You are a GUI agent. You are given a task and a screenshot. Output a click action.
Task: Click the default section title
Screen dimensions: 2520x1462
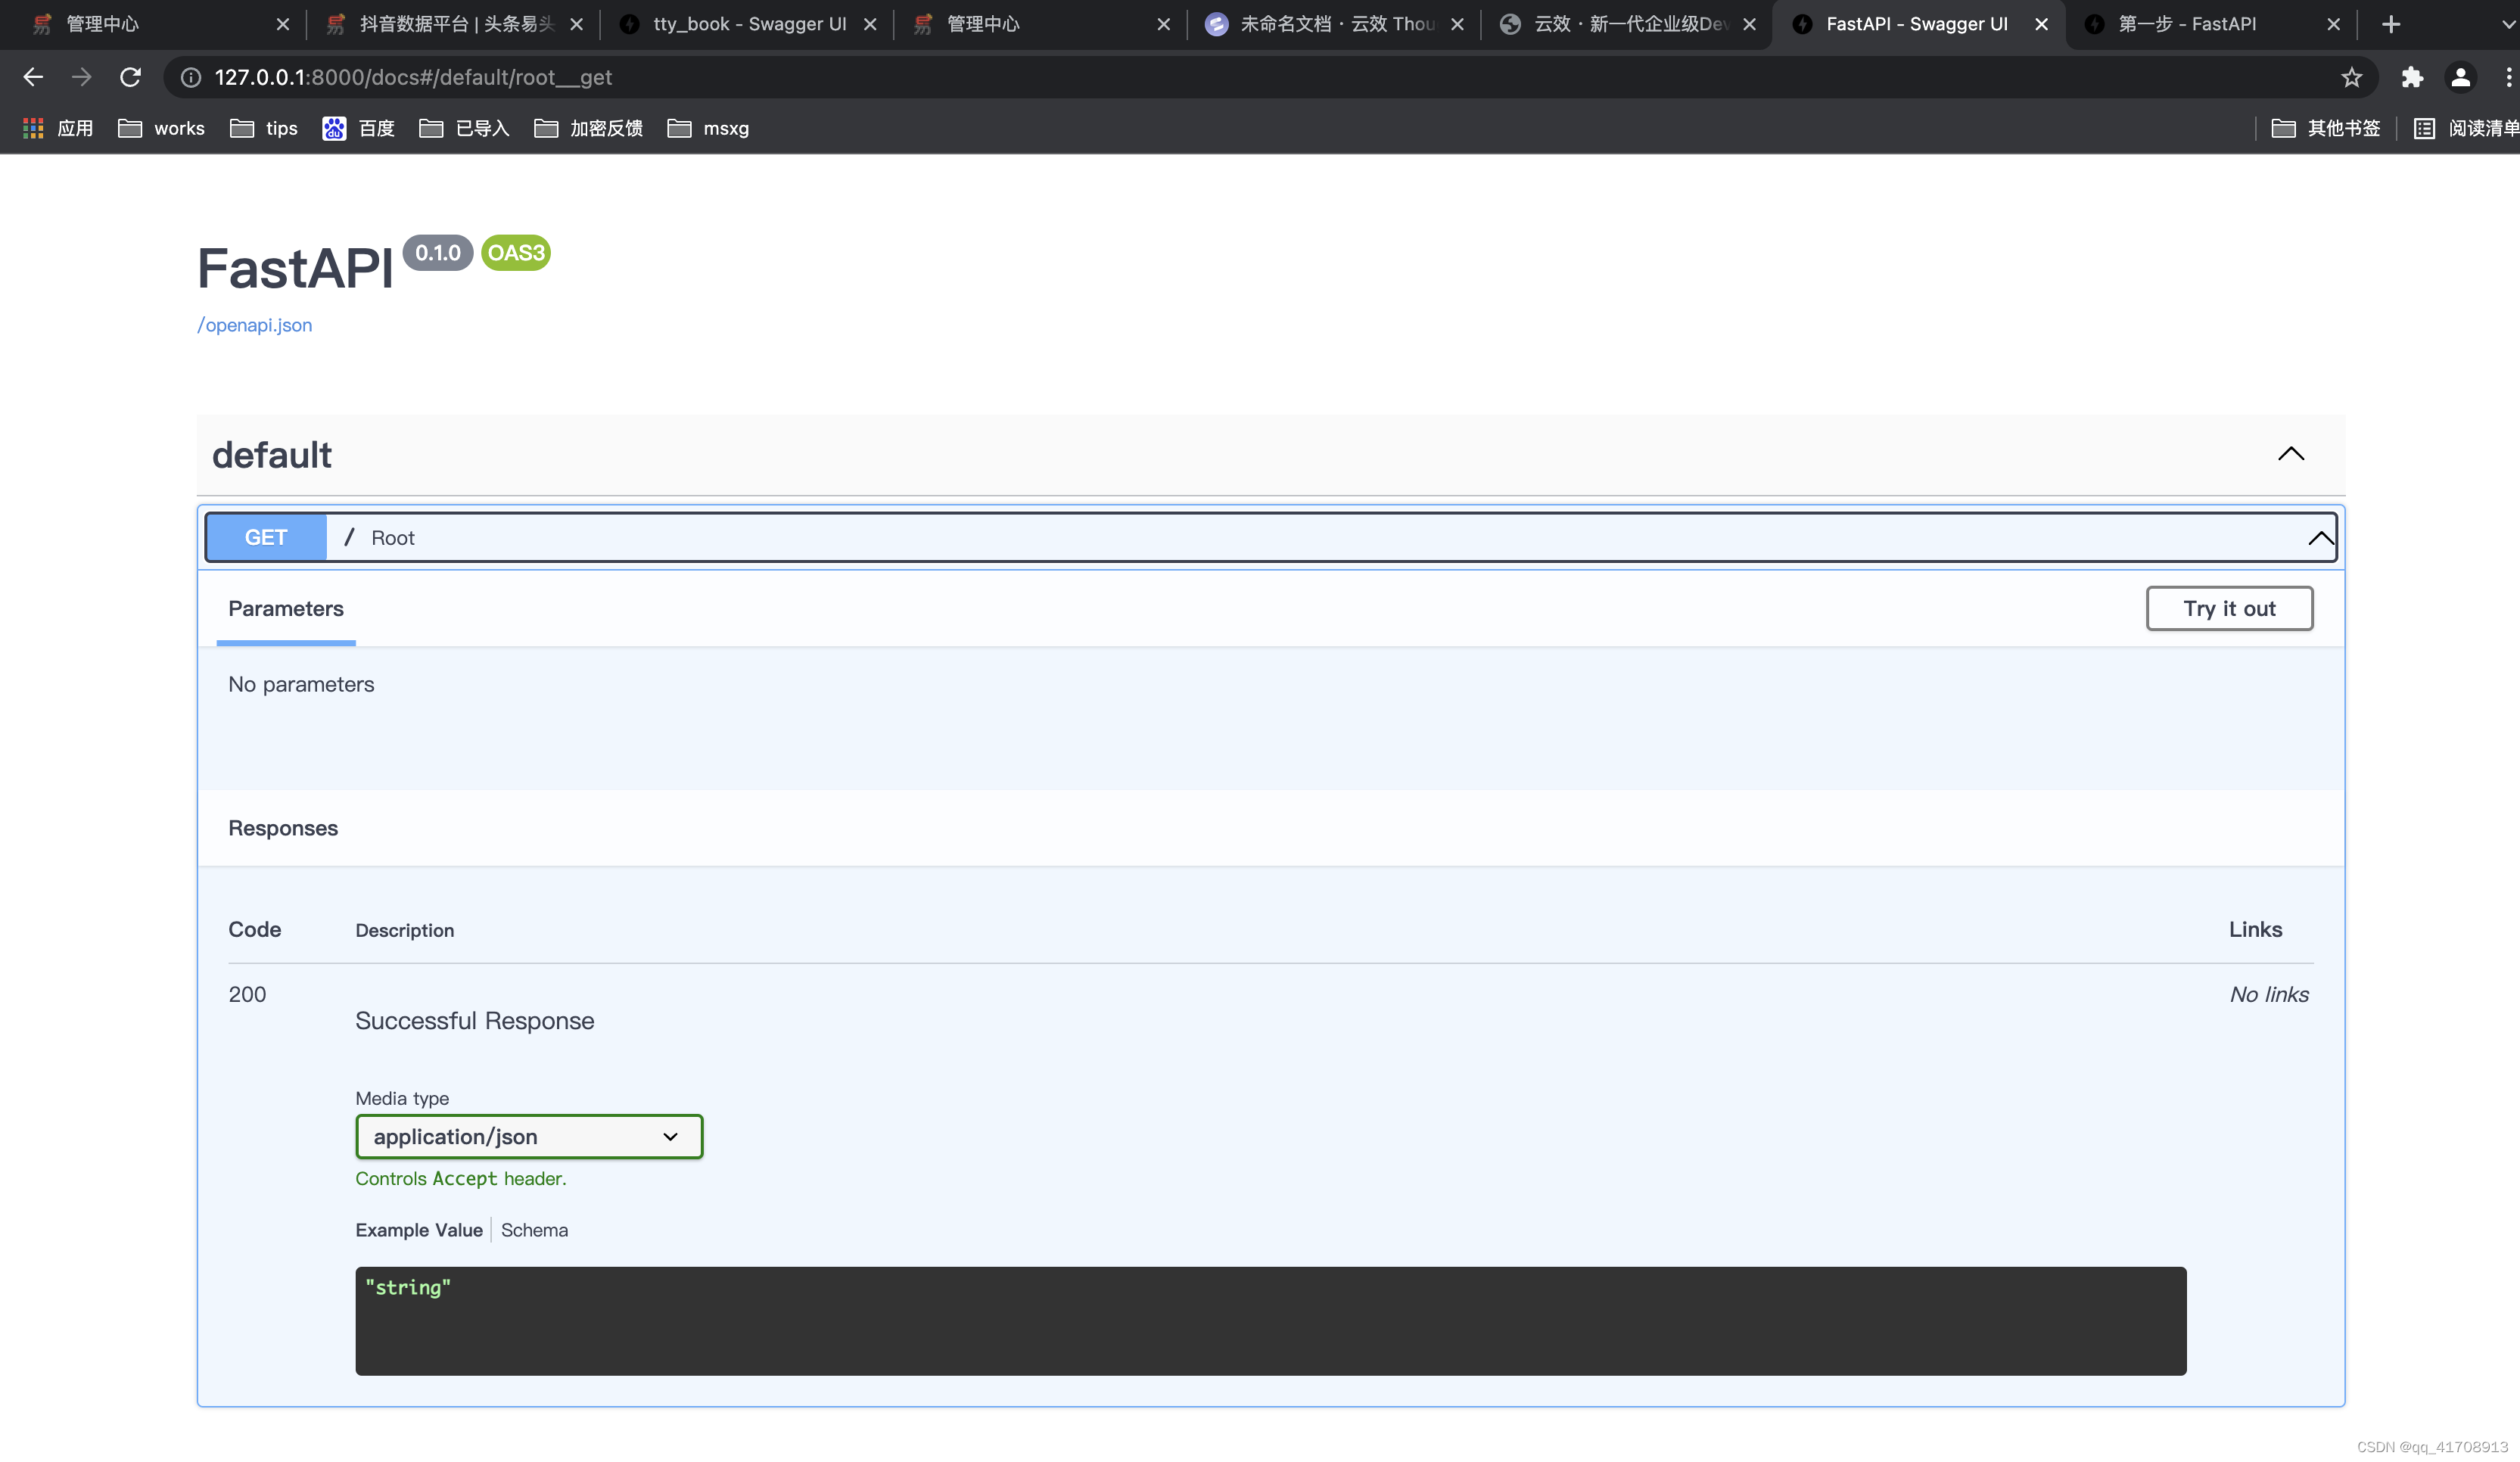[x=272, y=455]
